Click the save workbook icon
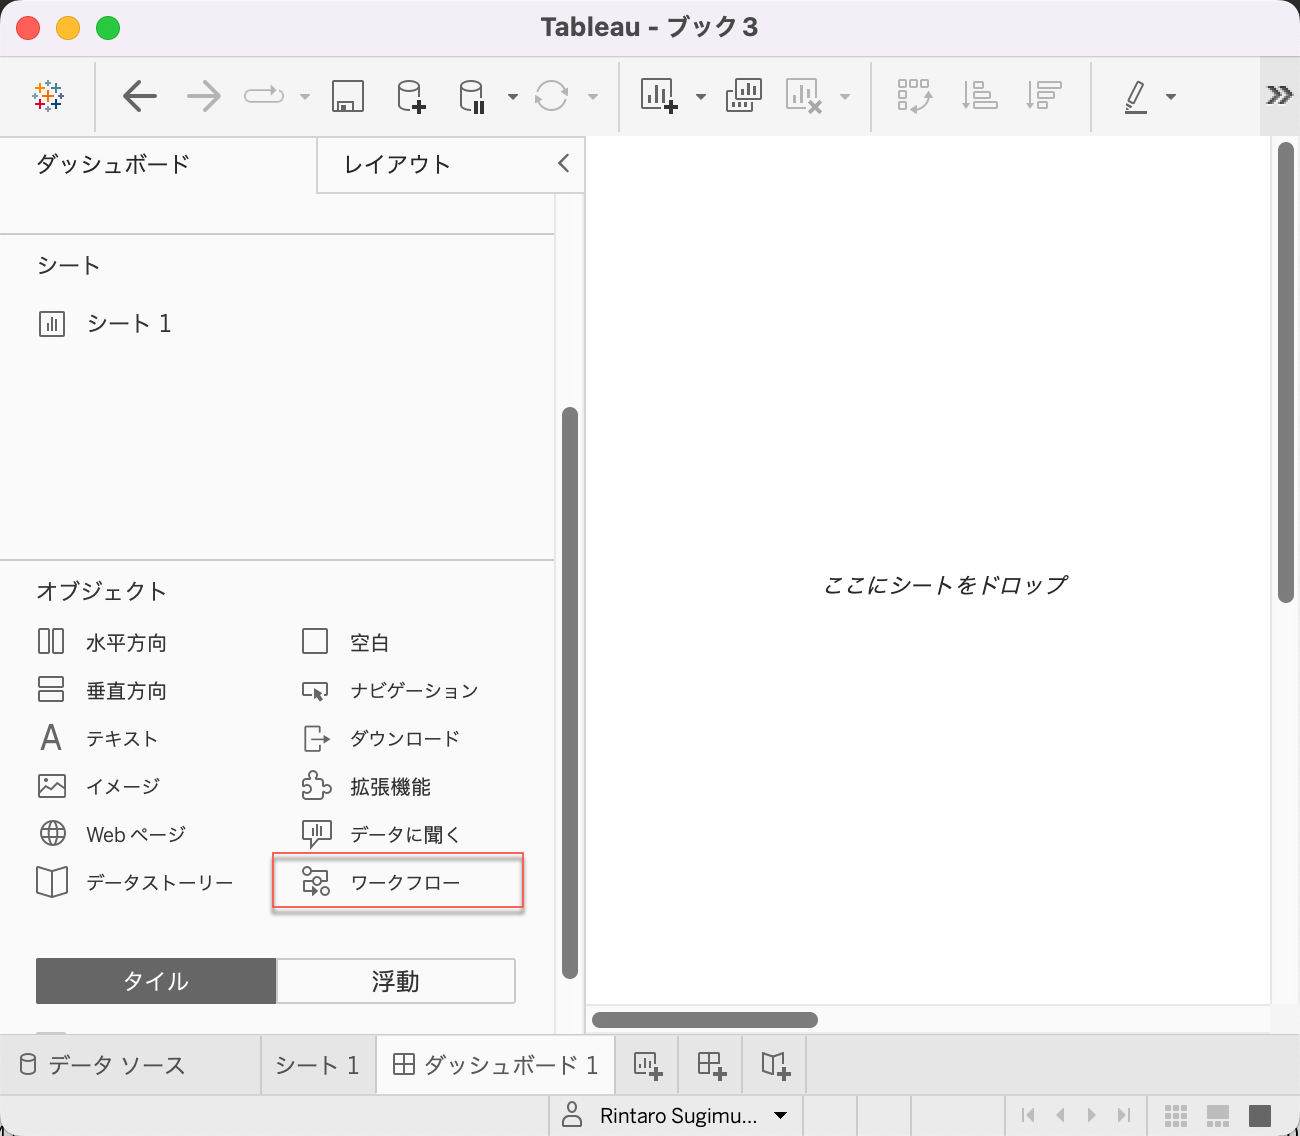Screen dimensions: 1300x1136 (x=348, y=96)
